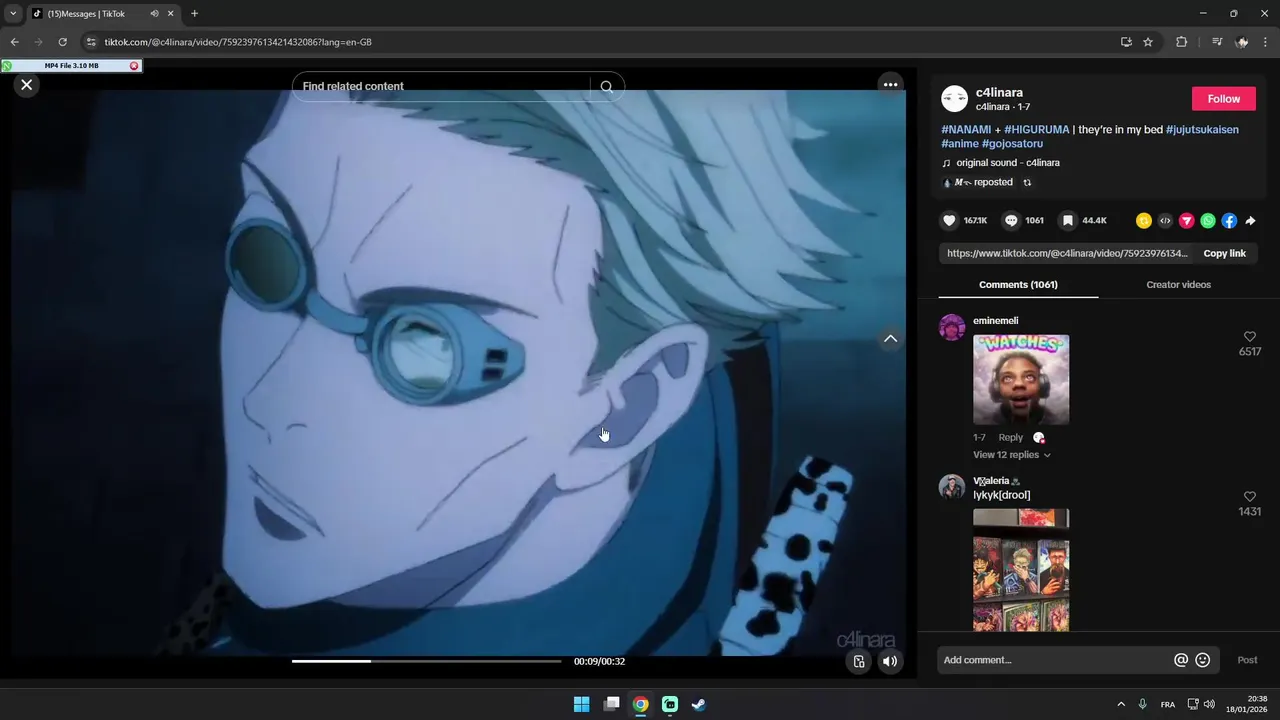This screenshot has height=720, width=1280.
Task: Open original sound - c4linara
Action: click(x=1007, y=163)
